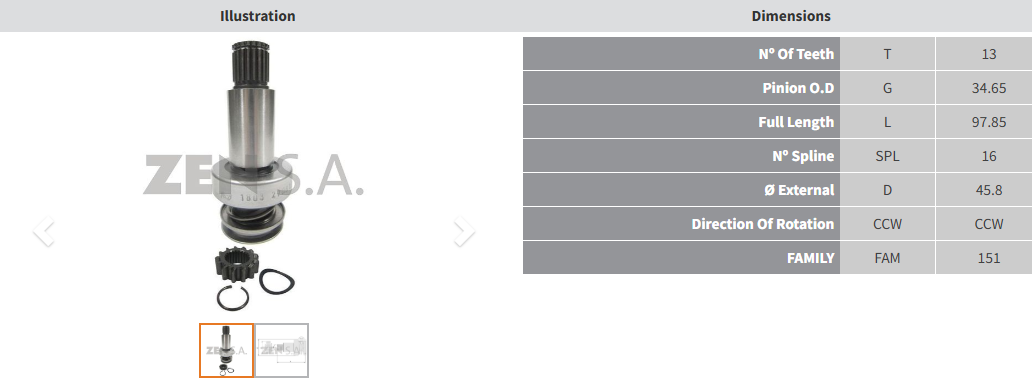Advance to next illustration with right arrow
Image resolution: width=1032 pixels, height=383 pixels.
[x=464, y=231]
